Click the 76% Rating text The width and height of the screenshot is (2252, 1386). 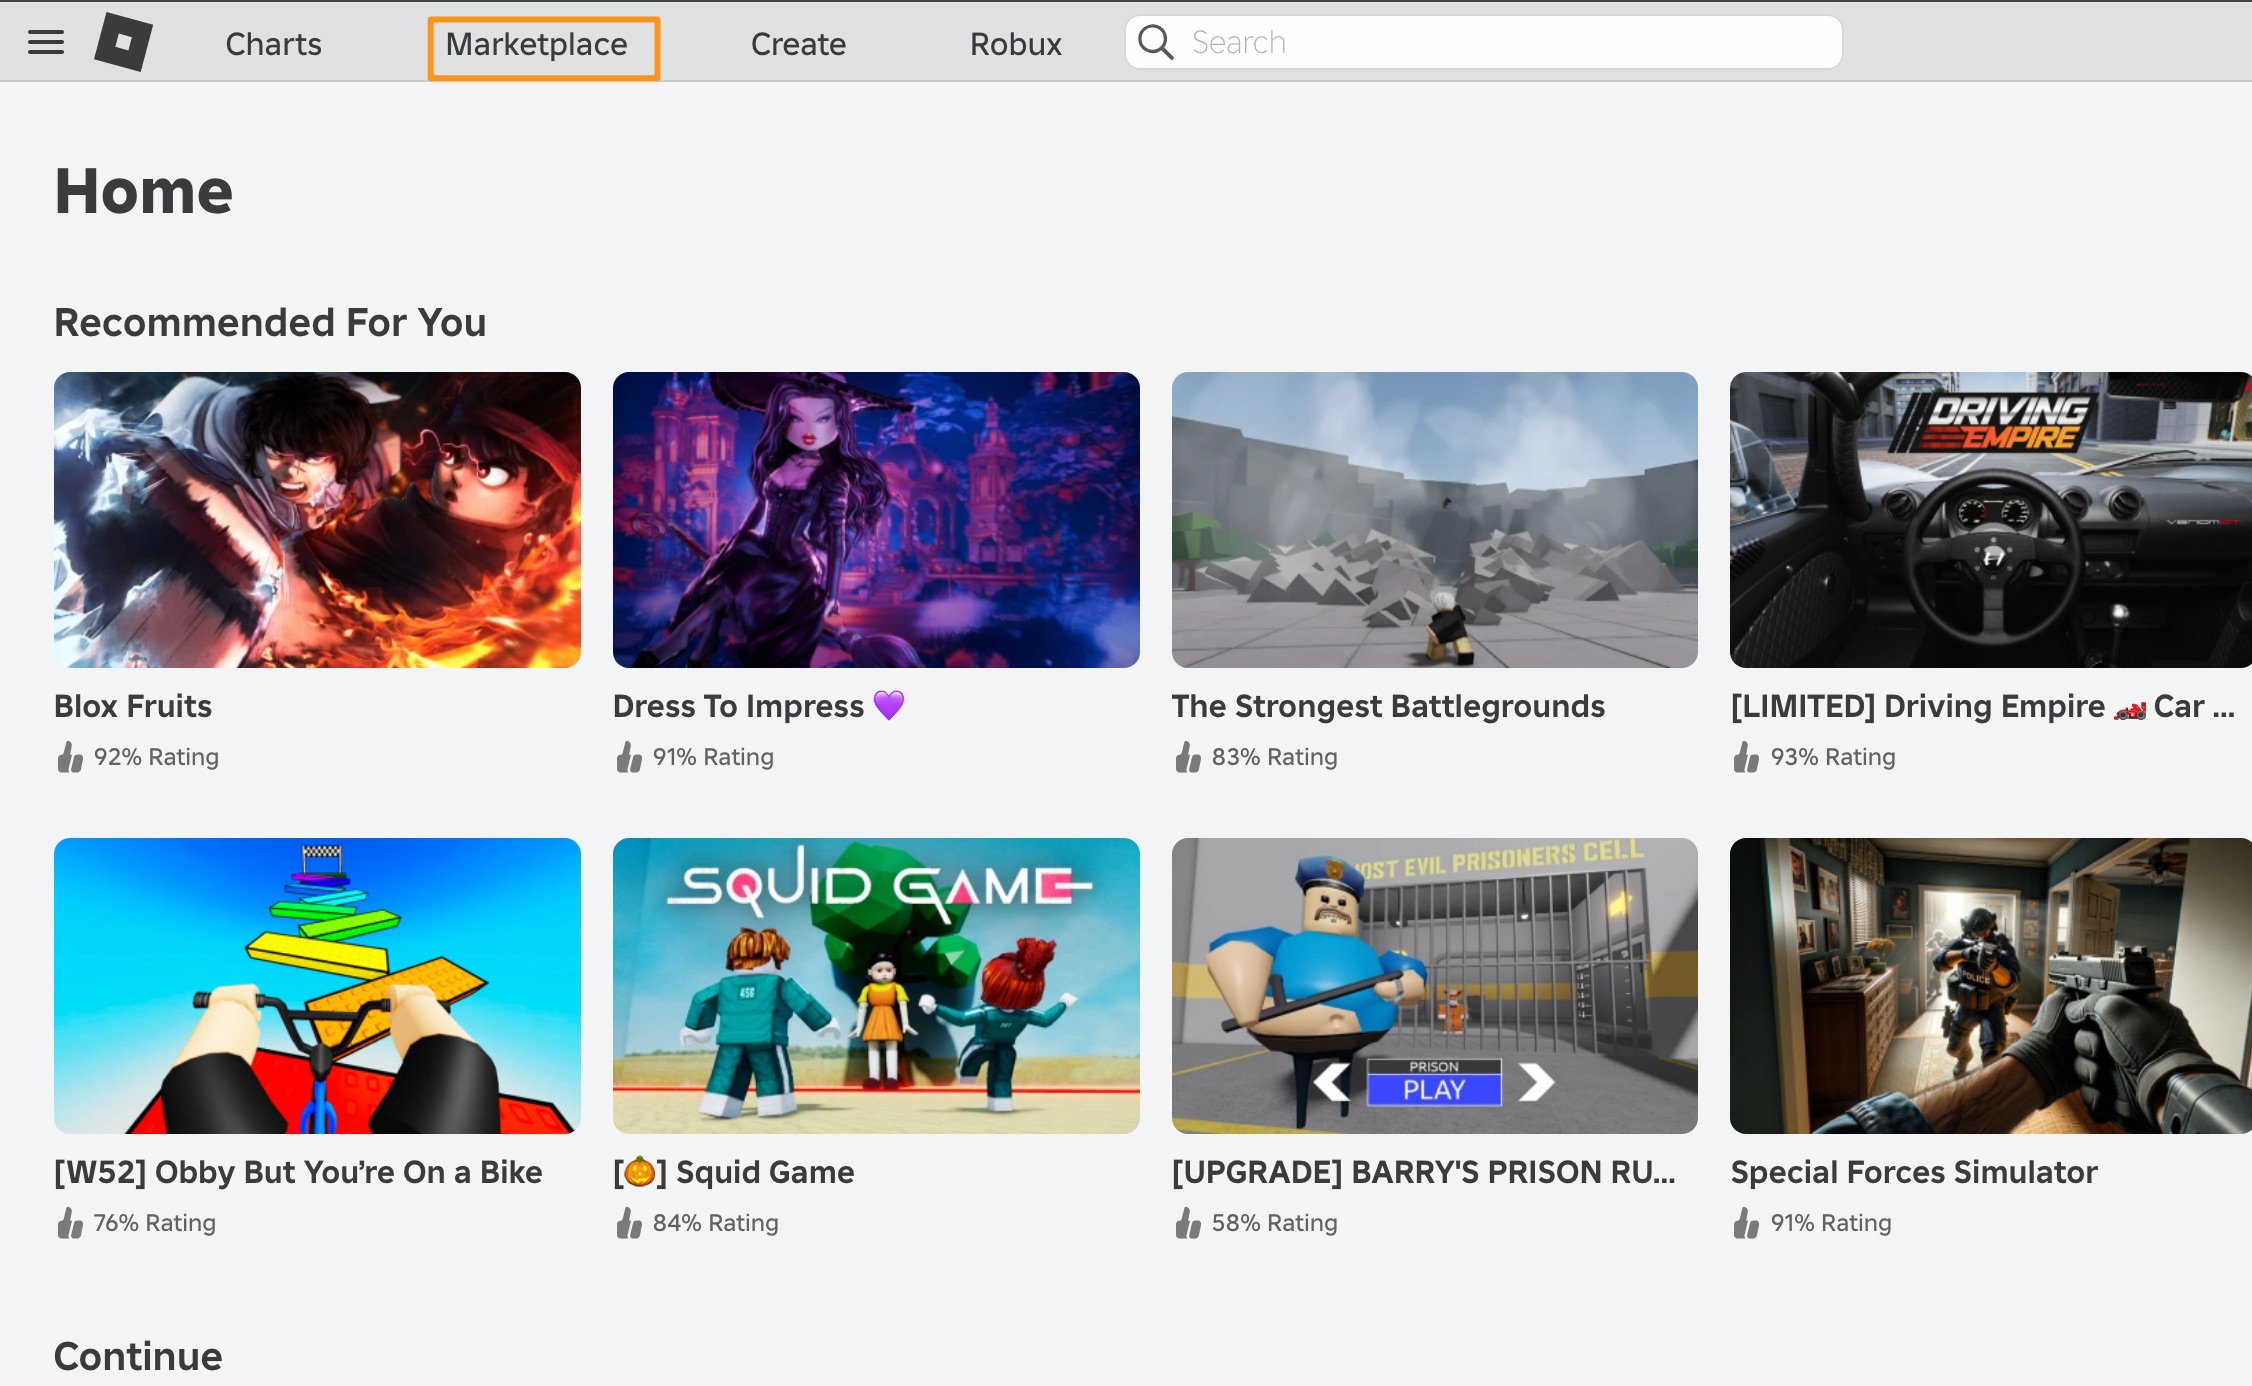pos(155,1223)
